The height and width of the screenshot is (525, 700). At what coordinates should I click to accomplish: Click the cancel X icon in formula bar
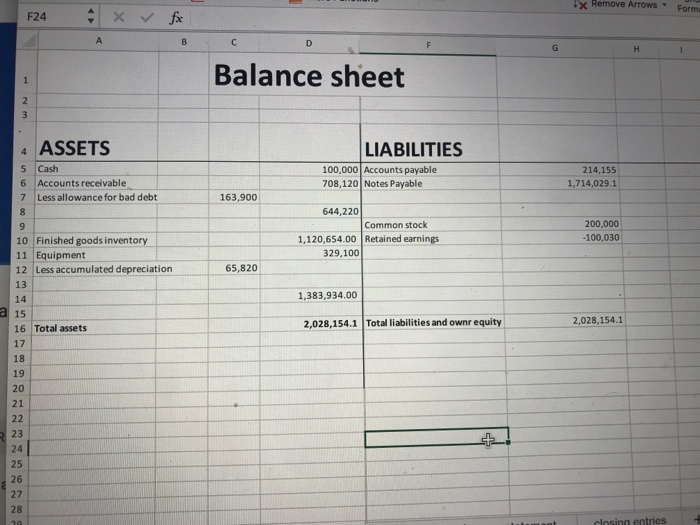click(118, 17)
